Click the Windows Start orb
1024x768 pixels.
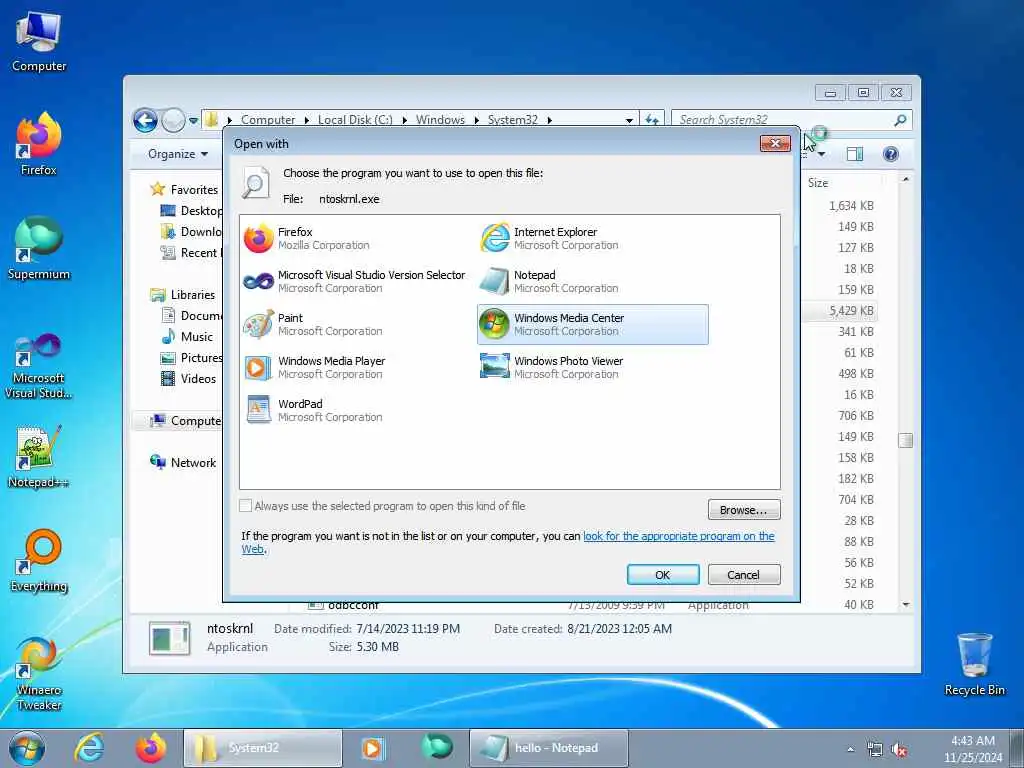coord(27,748)
